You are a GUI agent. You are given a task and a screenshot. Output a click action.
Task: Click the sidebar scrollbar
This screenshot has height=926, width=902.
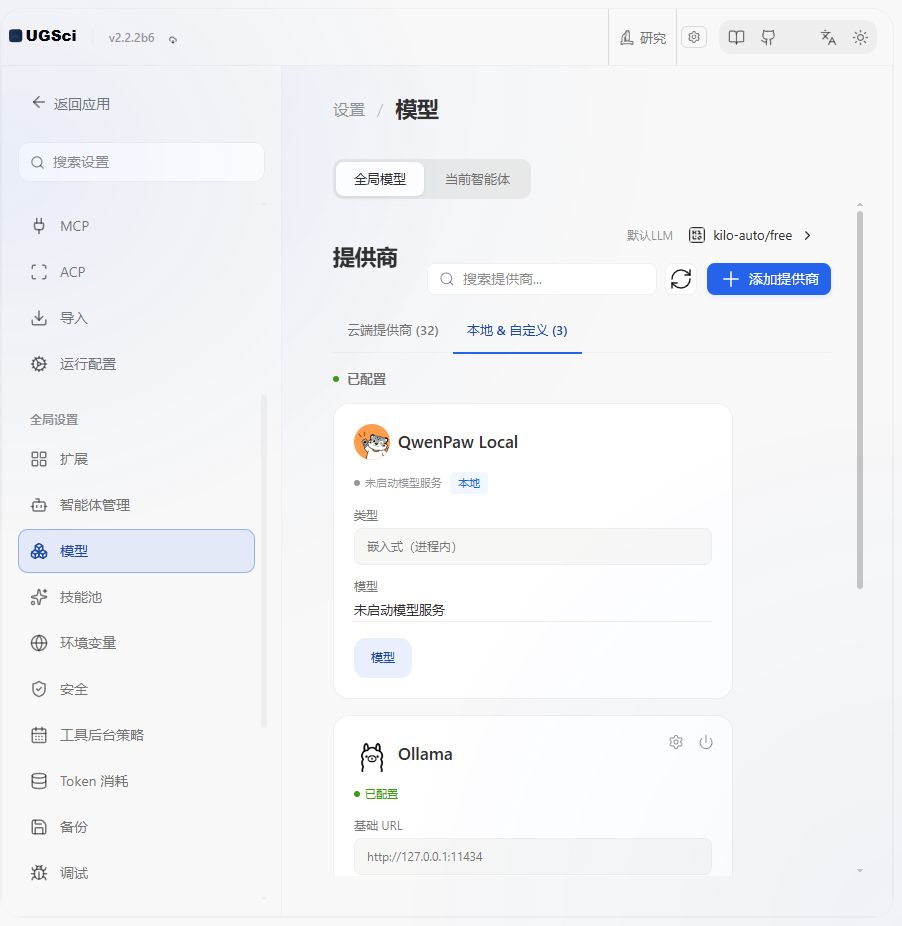coord(263,561)
